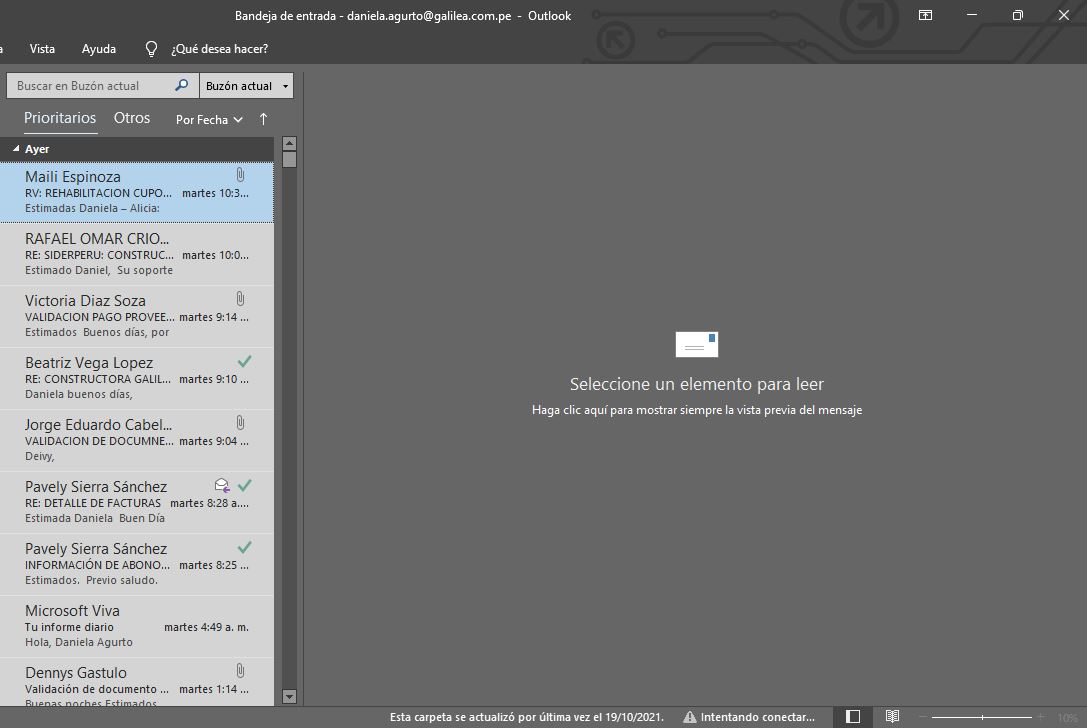Open the 'Por Fecha' sort dropdown

pyautogui.click(x=209, y=120)
